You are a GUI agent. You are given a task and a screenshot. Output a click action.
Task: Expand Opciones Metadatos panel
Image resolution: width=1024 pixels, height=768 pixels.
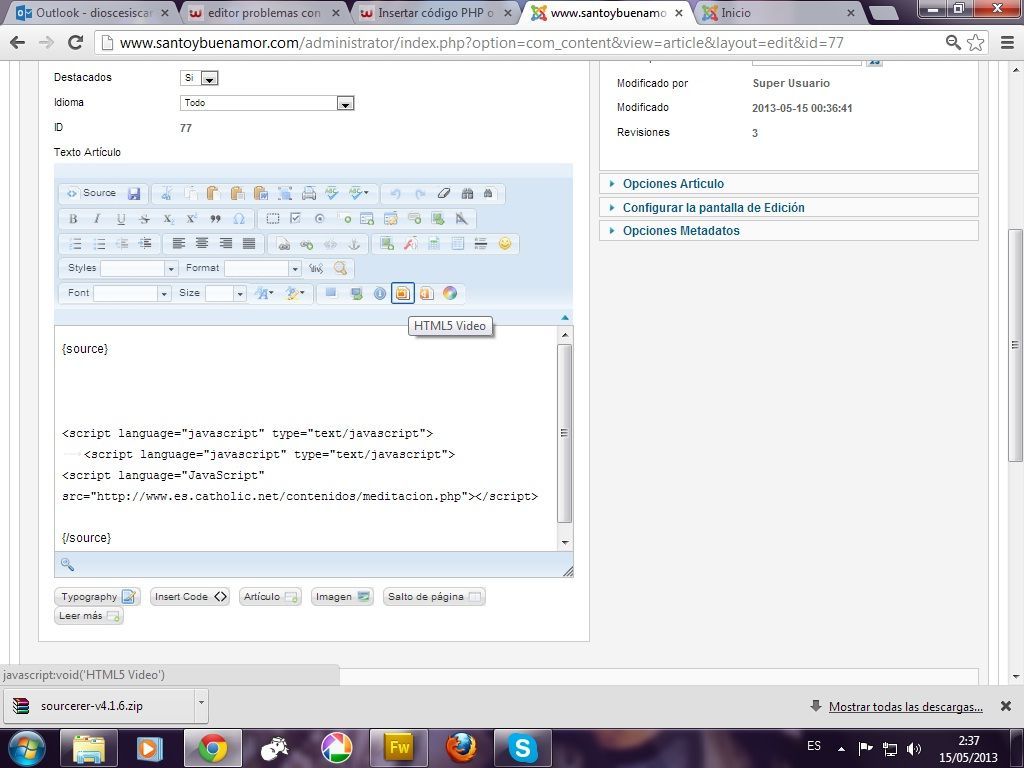coord(680,231)
